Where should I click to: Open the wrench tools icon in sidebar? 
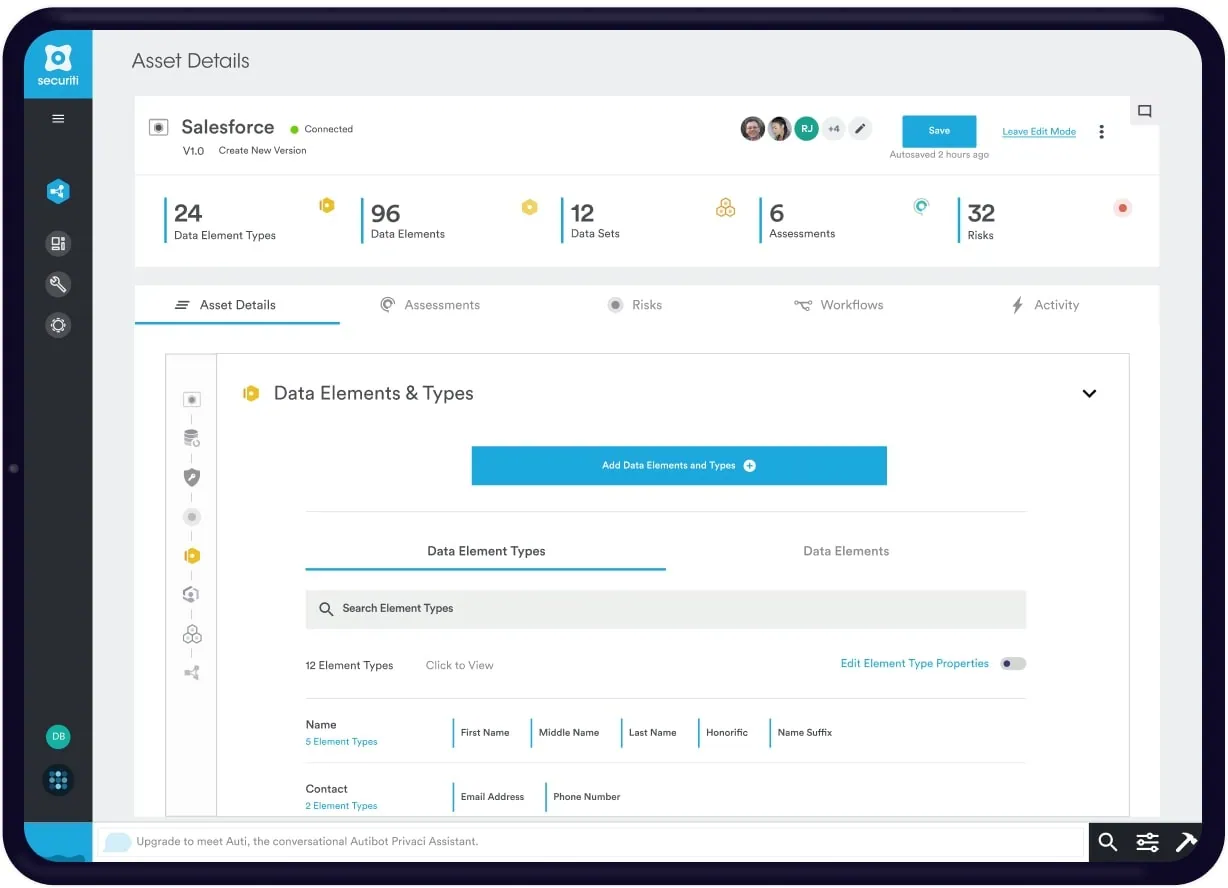58,285
